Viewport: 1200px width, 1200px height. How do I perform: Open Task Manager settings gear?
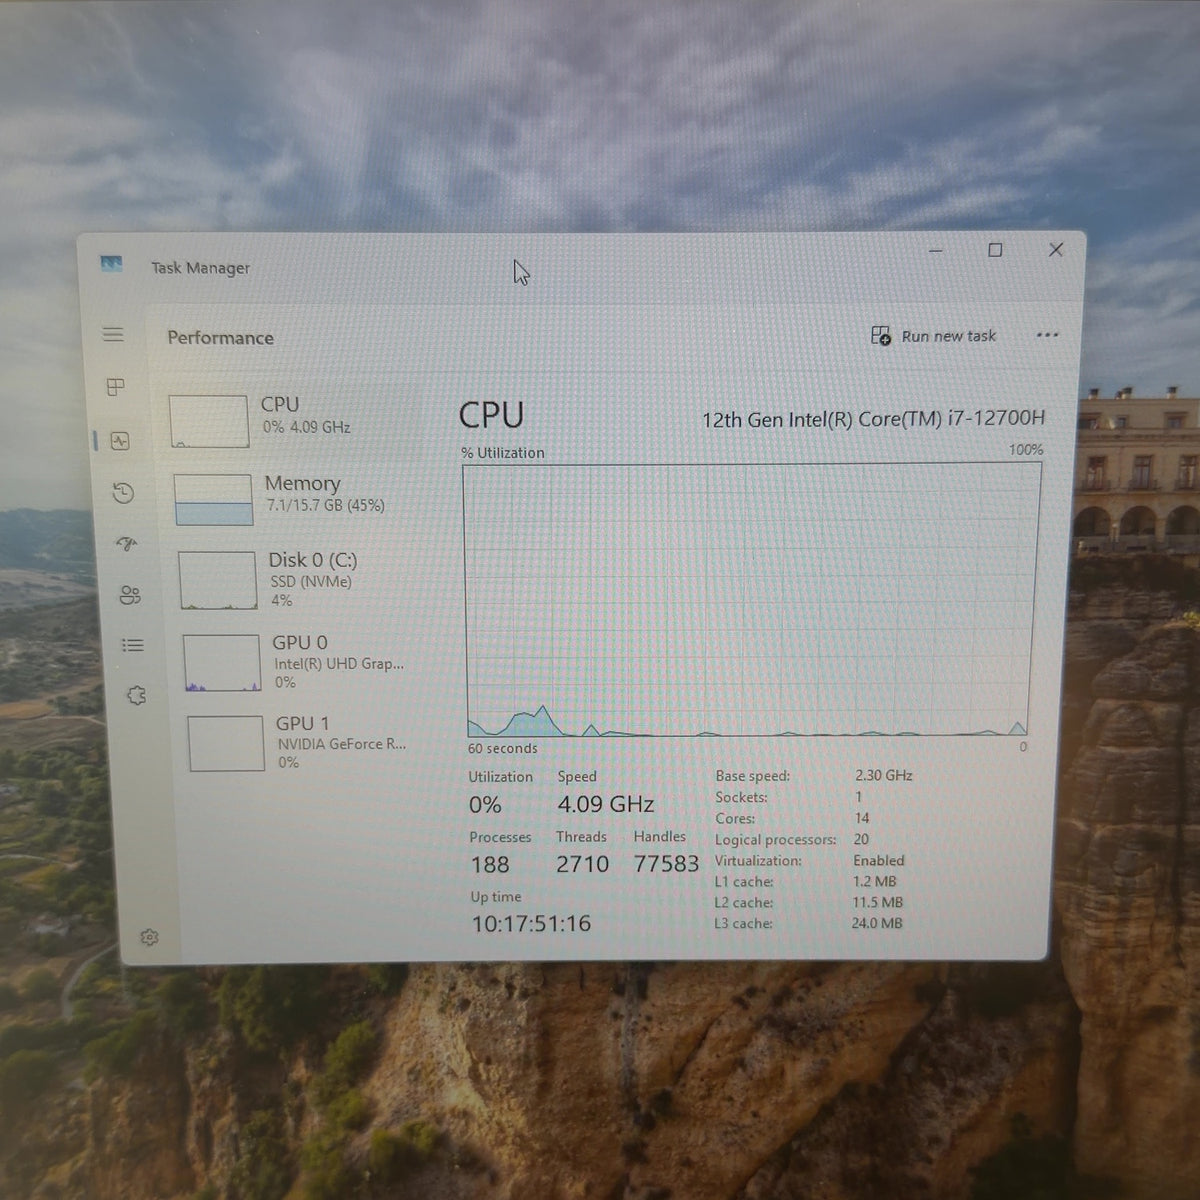[x=149, y=937]
